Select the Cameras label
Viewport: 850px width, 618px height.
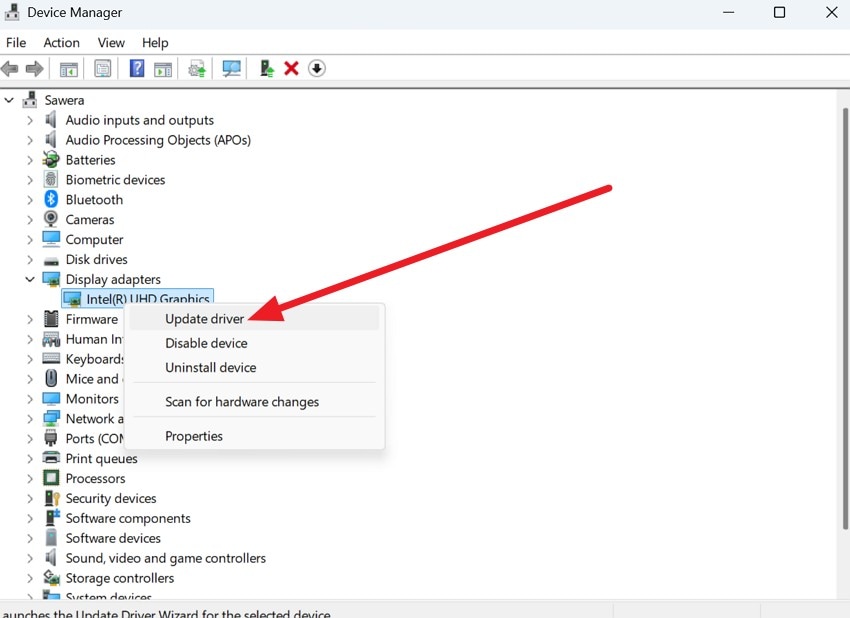pos(90,220)
